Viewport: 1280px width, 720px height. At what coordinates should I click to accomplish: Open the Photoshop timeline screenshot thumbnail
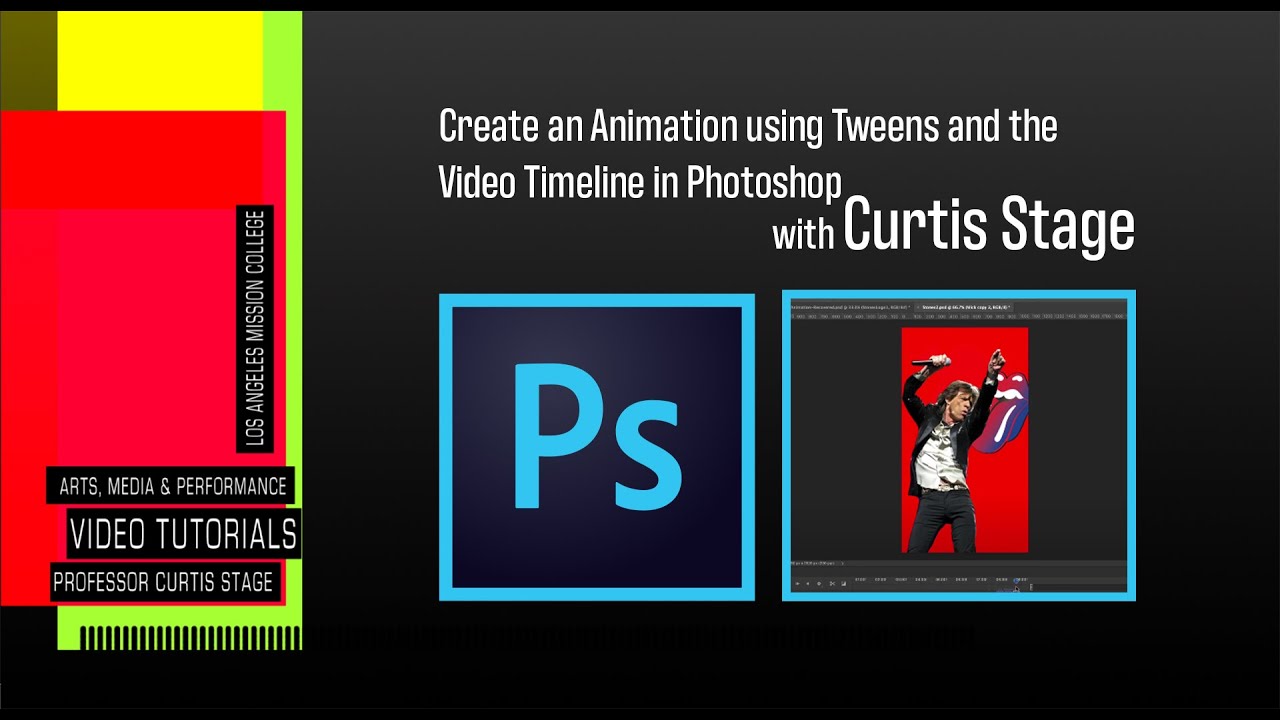(x=959, y=445)
